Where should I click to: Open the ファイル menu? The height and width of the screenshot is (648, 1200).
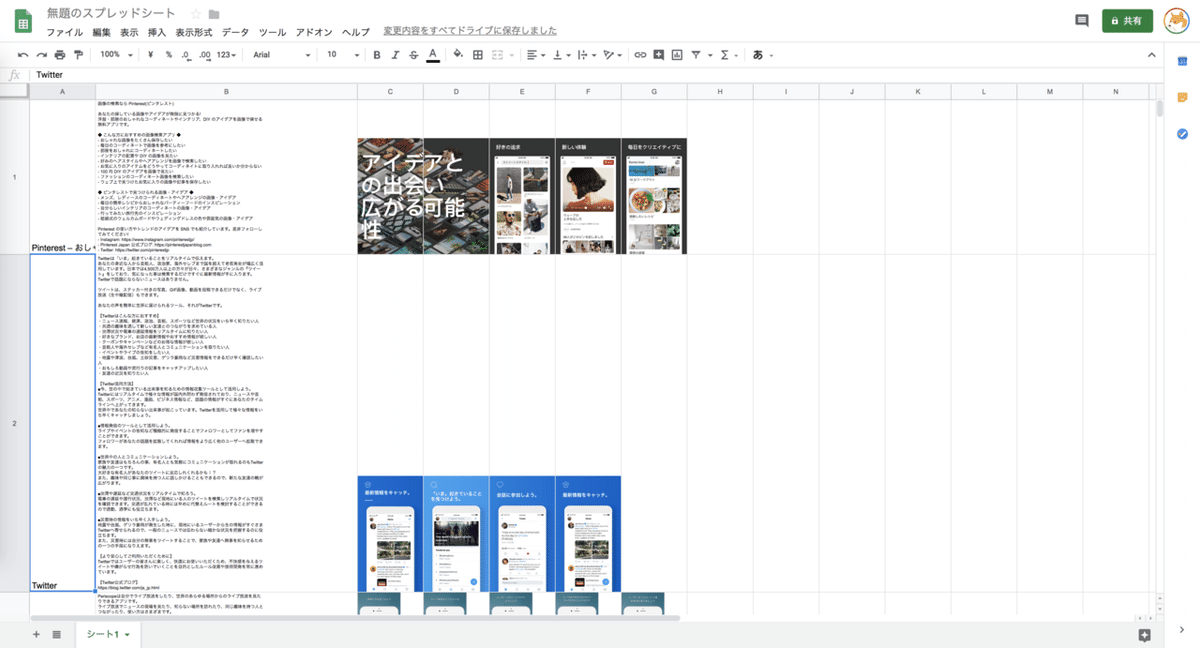[64, 32]
